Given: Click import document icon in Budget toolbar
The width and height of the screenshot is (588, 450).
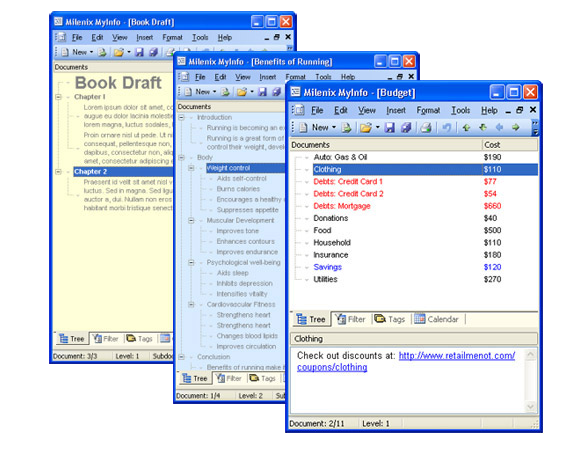Looking at the screenshot, I should click(x=346, y=128).
